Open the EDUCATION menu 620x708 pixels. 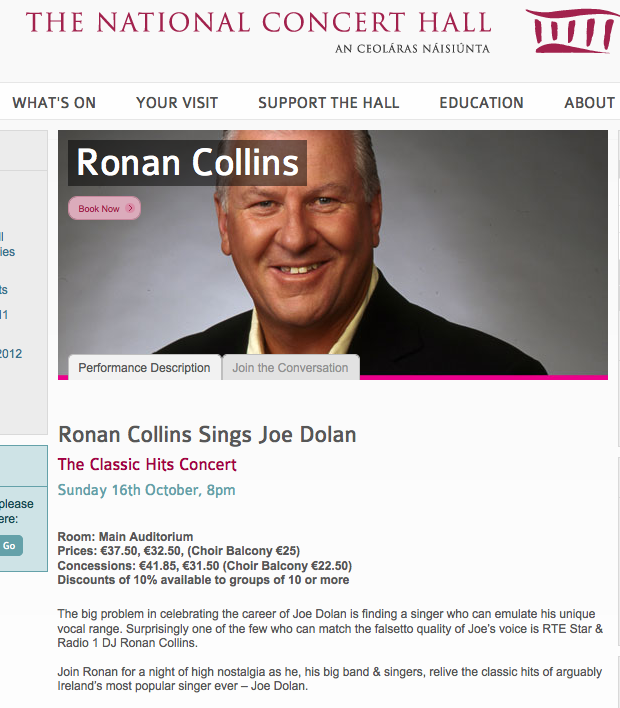coord(481,103)
